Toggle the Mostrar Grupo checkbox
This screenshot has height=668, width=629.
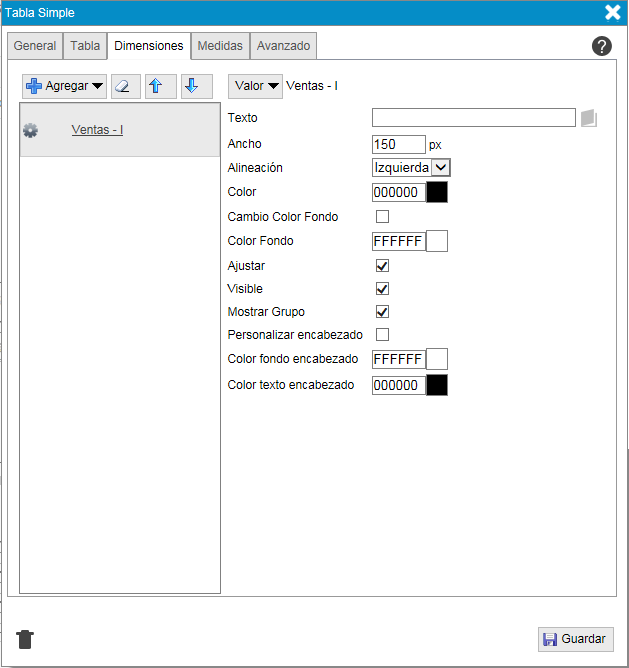pyautogui.click(x=382, y=312)
